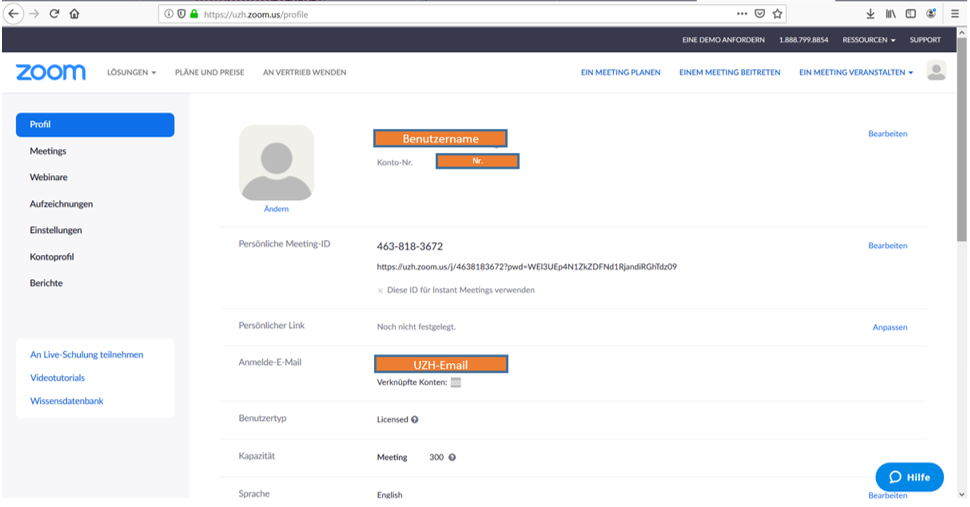Open the Firefox hamburger menu
Screen dimensions: 970x507
955,14
